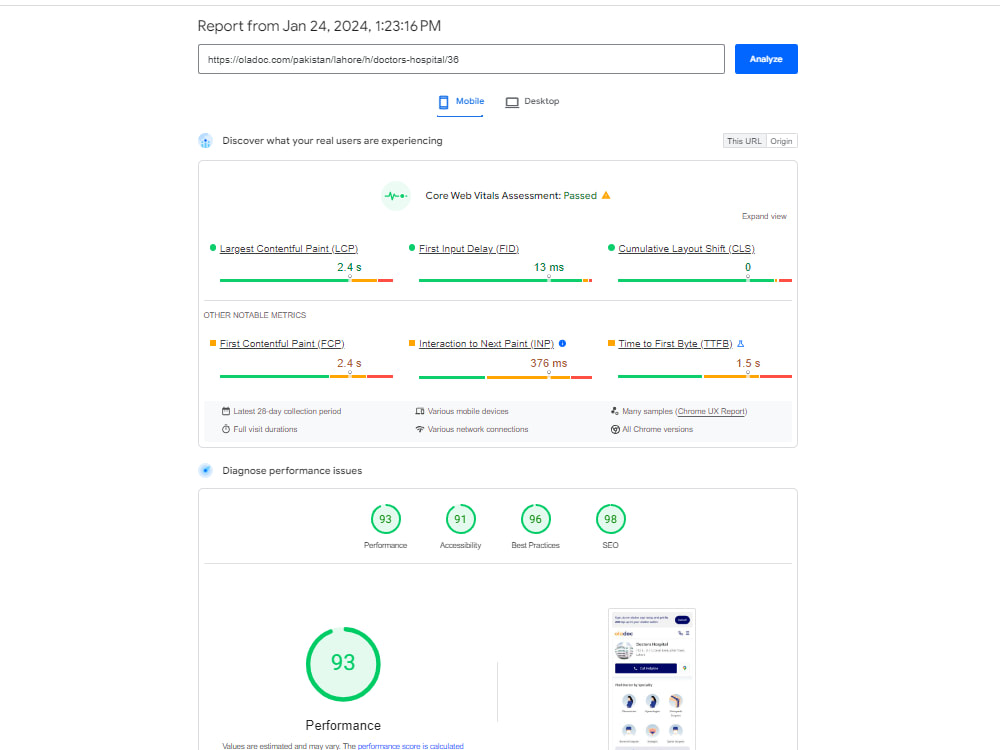Click the Diagnose performance issues icon
The image size is (1000, 750).
point(205,471)
